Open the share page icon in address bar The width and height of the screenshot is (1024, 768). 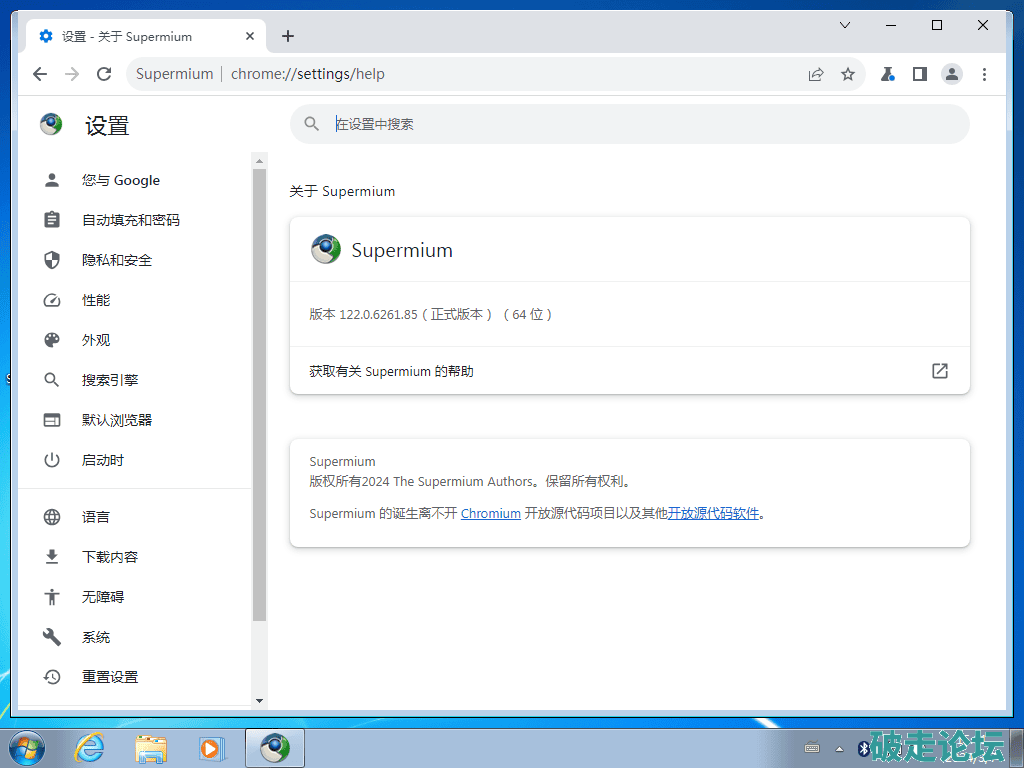coord(816,74)
